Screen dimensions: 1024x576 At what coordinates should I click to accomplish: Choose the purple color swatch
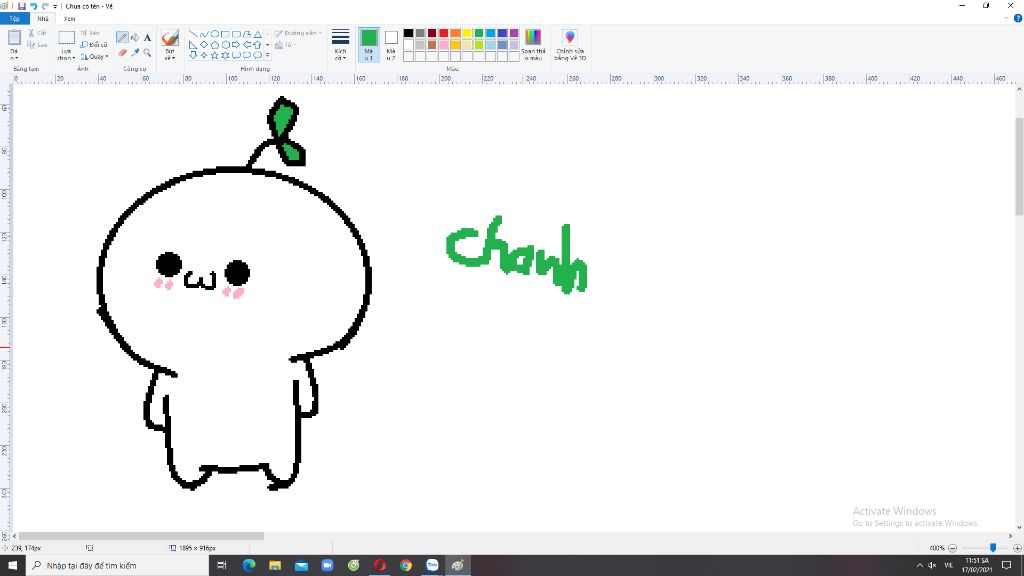tap(514, 33)
